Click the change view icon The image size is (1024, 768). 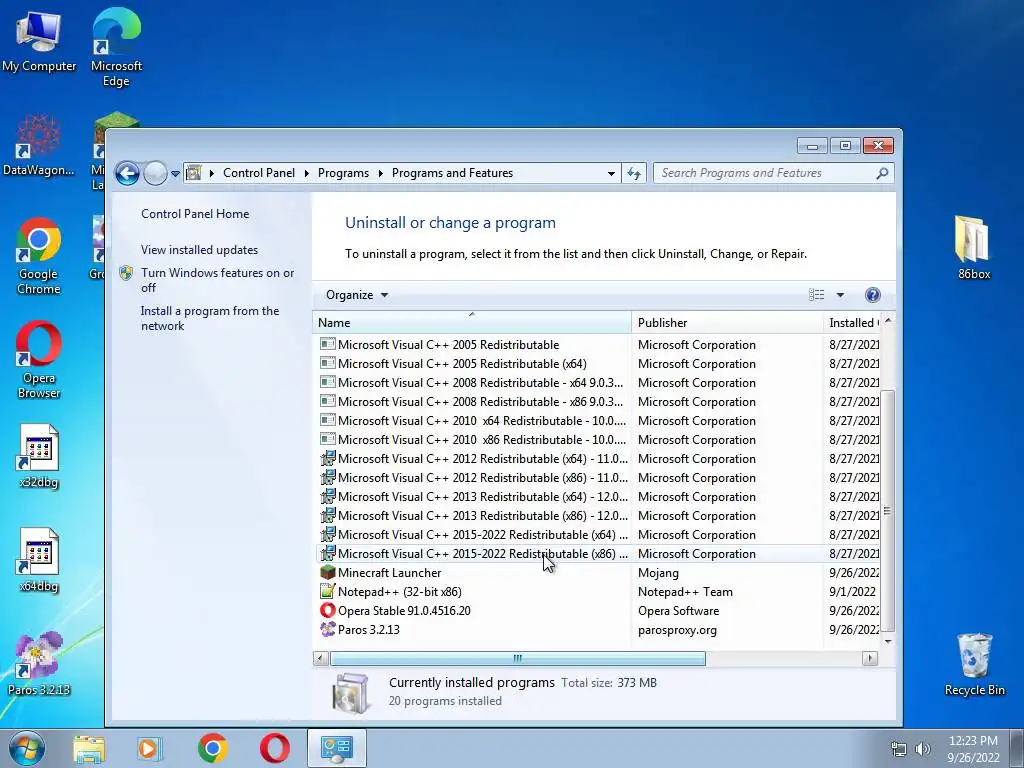[x=816, y=295]
